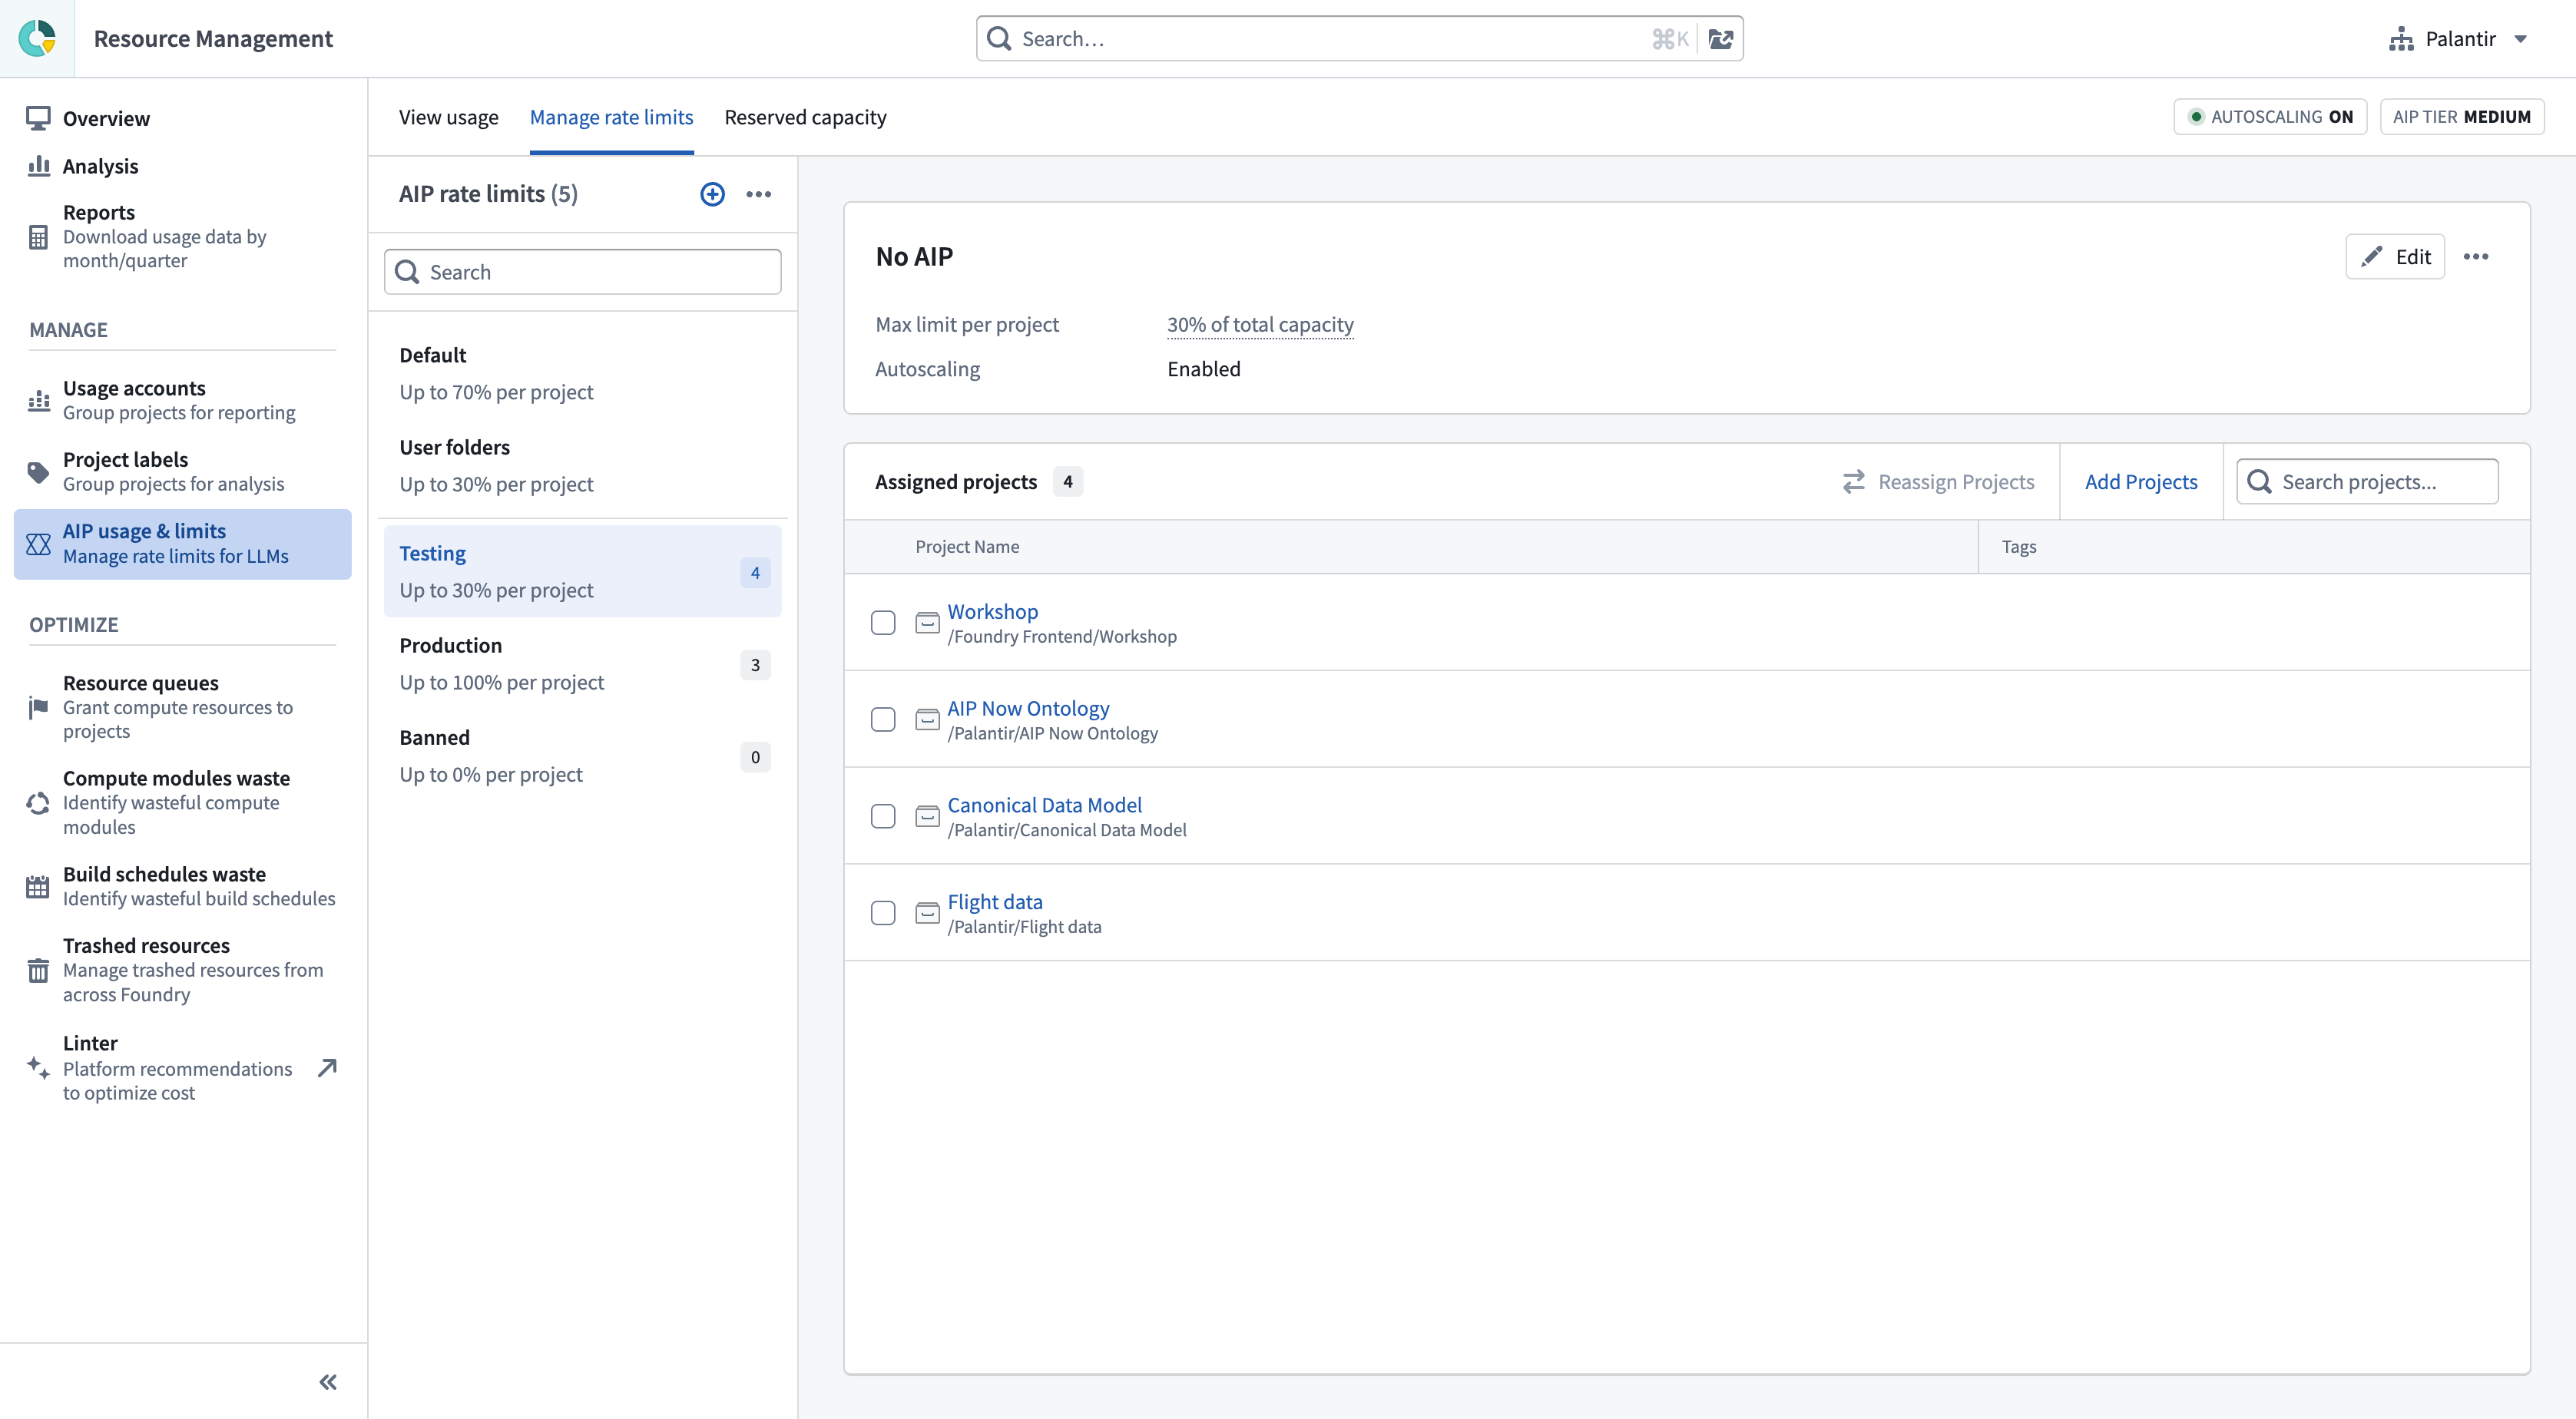
Task: Select the User folders rate limit
Action: (582, 466)
